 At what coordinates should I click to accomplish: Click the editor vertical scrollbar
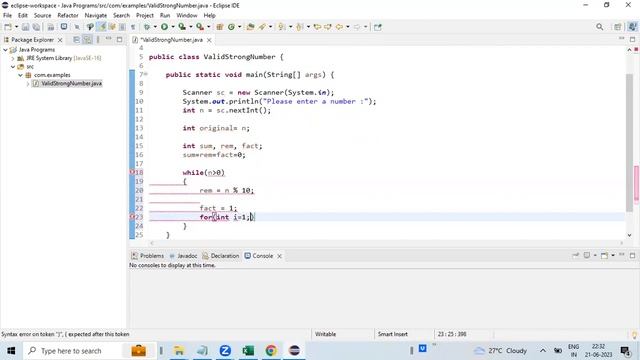click(629, 143)
